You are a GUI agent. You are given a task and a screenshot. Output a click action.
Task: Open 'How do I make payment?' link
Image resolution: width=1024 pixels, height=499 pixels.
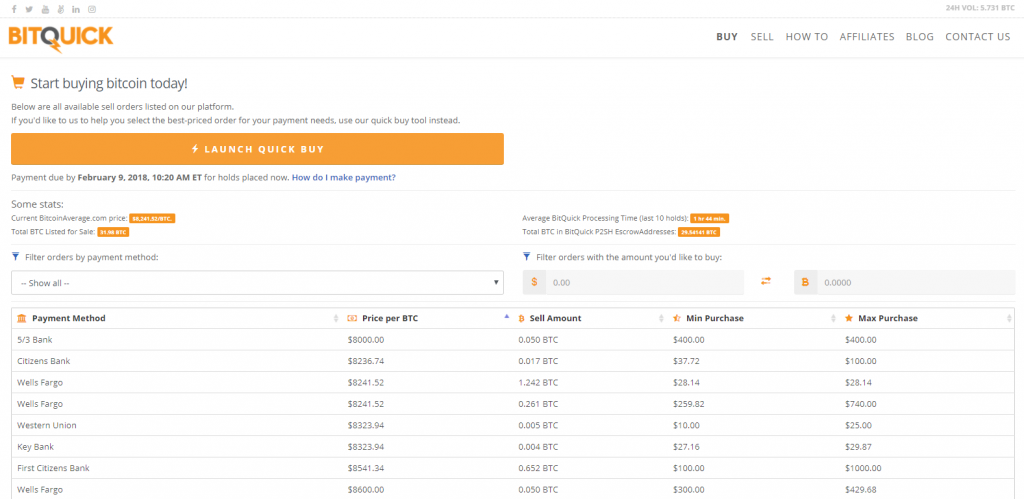click(x=344, y=177)
